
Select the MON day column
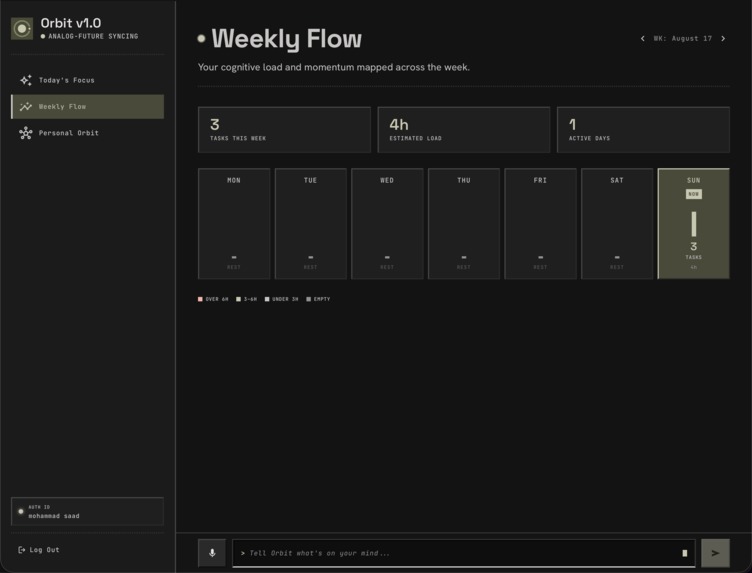234,223
